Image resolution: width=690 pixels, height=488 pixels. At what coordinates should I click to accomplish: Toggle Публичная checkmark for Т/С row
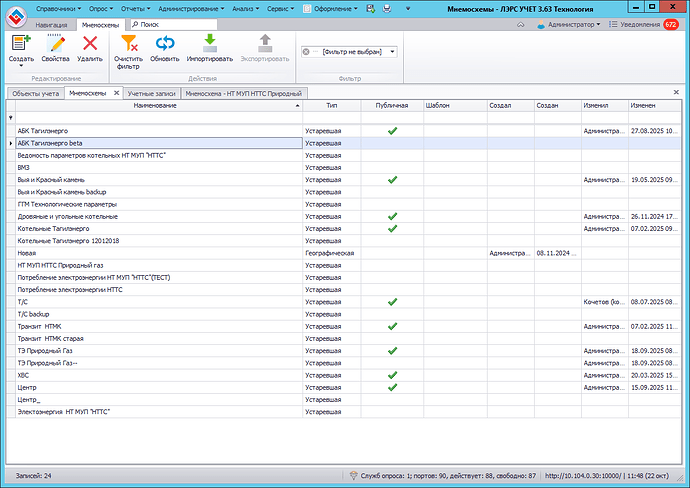392,301
